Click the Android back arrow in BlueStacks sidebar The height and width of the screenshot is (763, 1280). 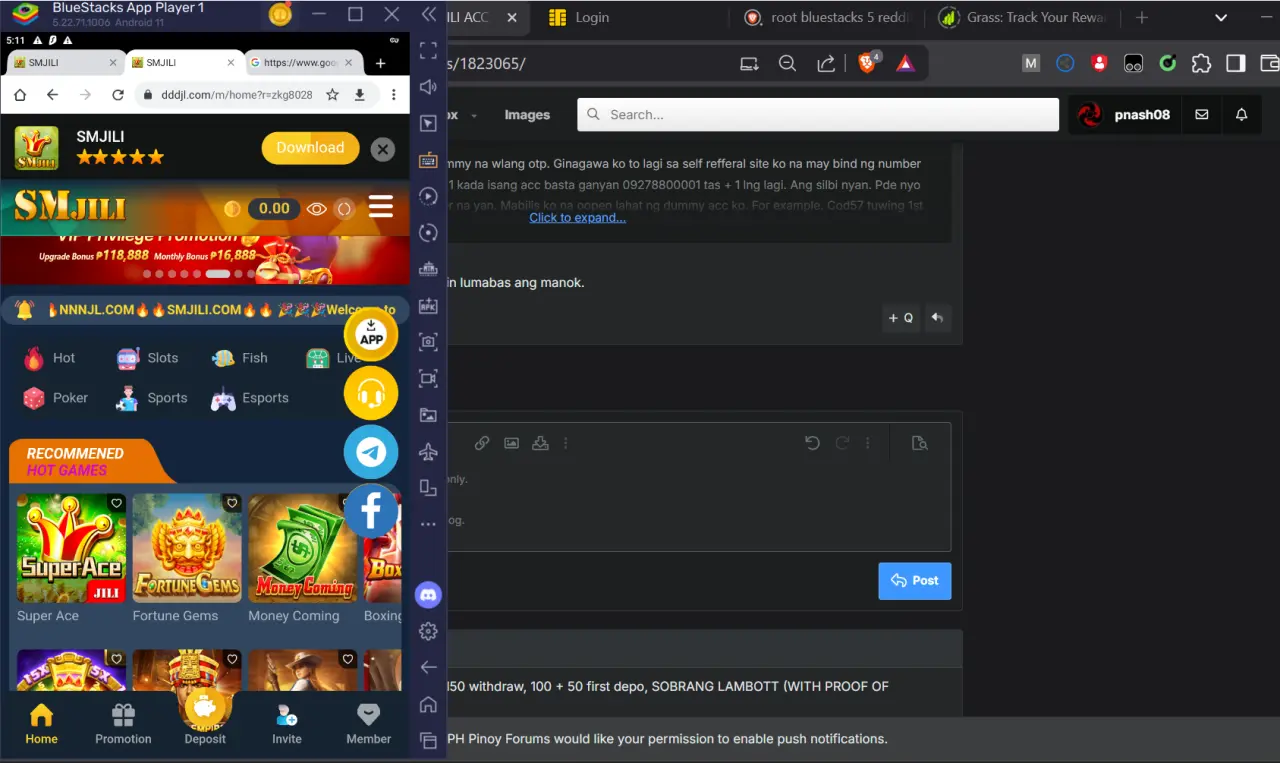[x=428, y=667]
